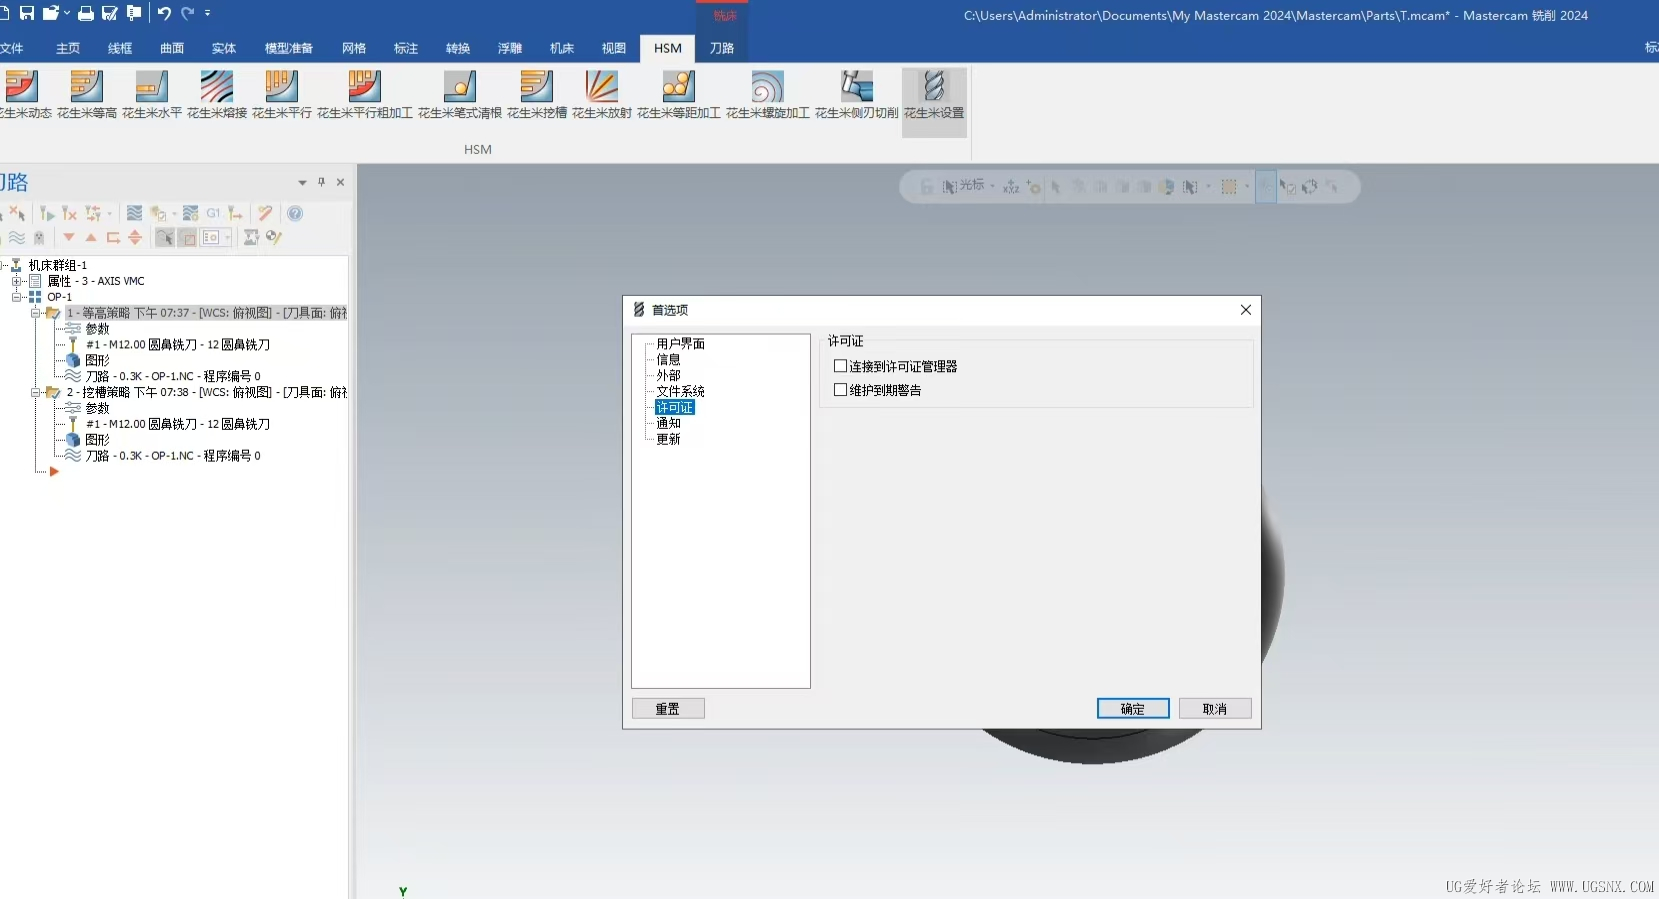
Task: Select 信息 in preferences tree
Action: (668, 360)
